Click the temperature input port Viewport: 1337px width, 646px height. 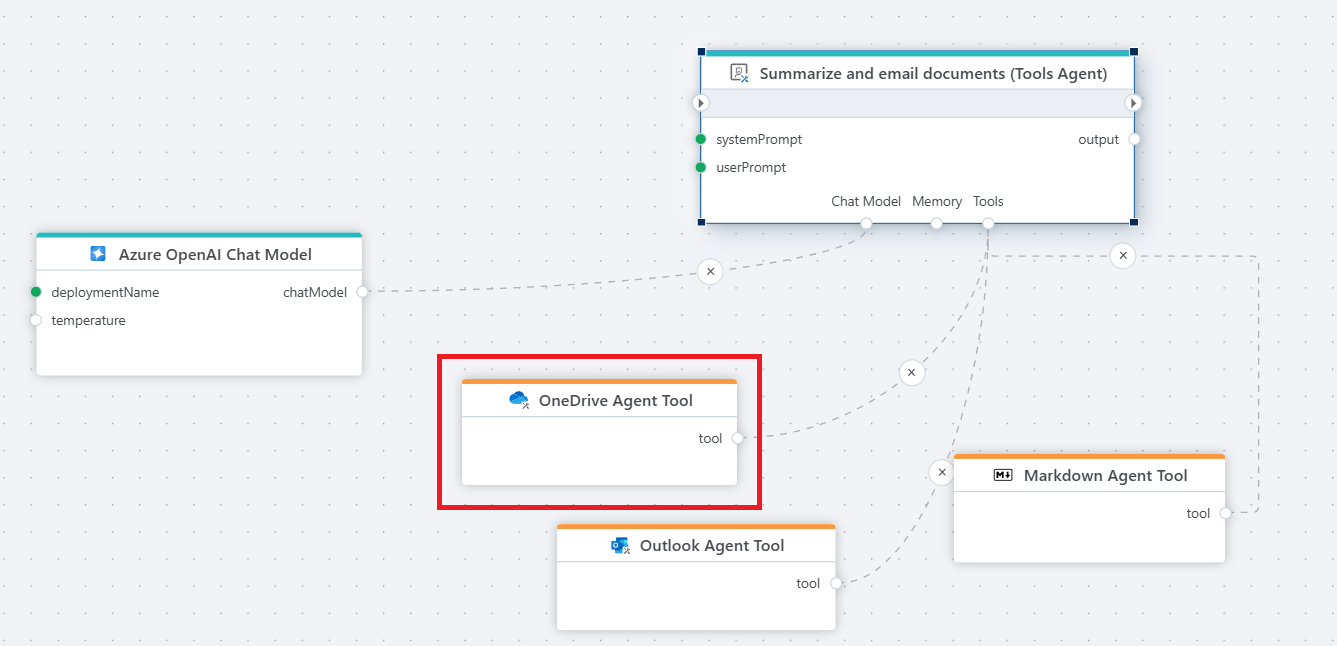pyautogui.click(x=36, y=320)
